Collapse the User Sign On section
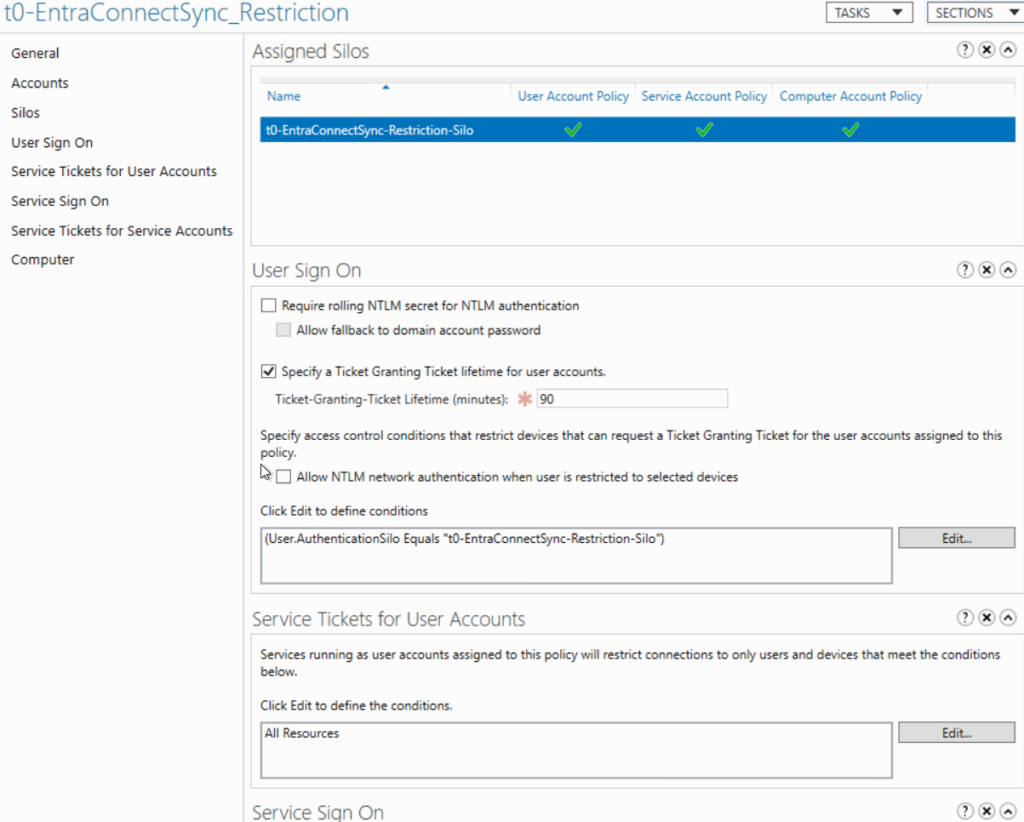This screenshot has width=1024, height=822. tap(1007, 270)
